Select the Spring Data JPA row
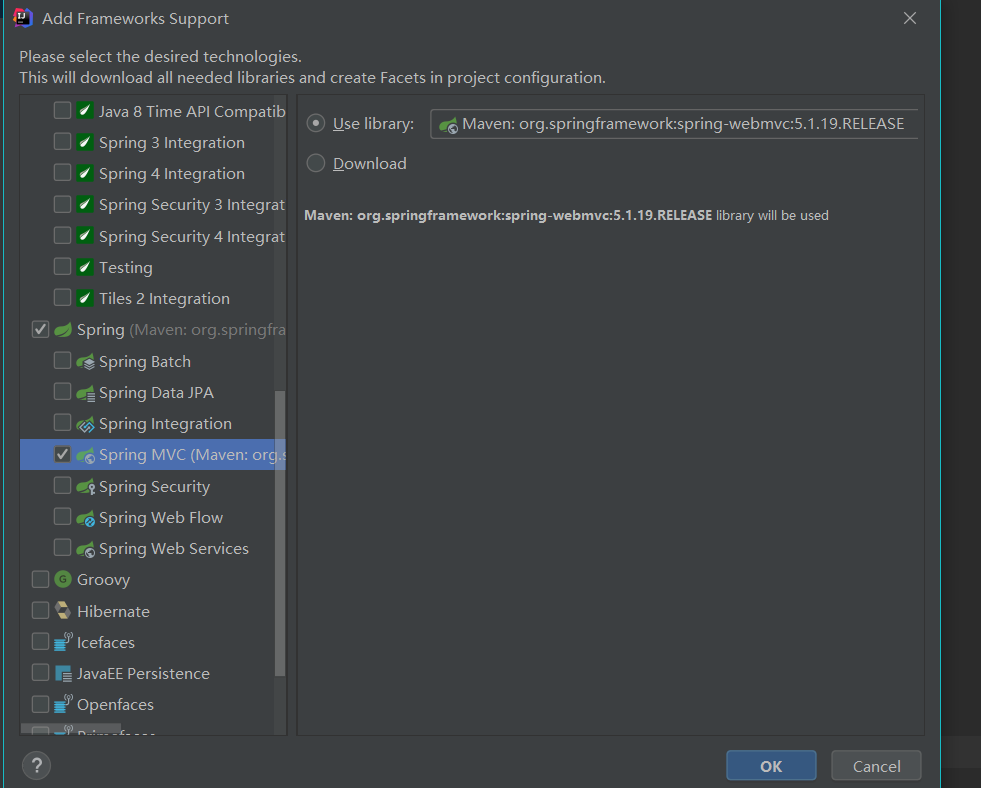The image size is (981, 788). (153, 392)
